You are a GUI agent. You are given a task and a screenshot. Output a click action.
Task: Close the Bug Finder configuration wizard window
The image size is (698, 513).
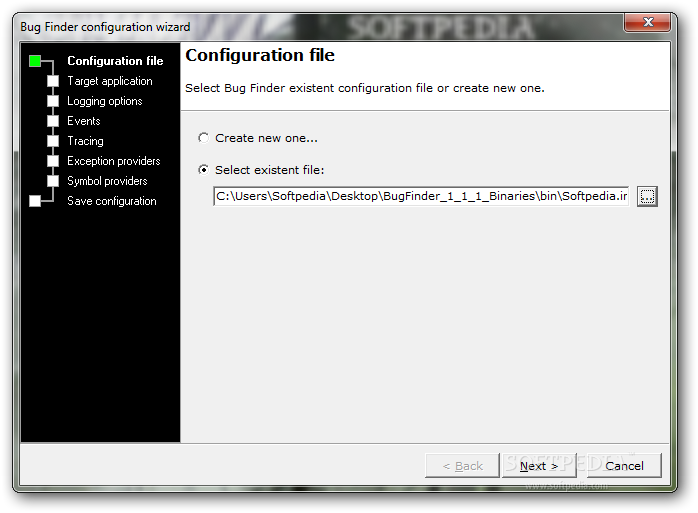pos(648,22)
